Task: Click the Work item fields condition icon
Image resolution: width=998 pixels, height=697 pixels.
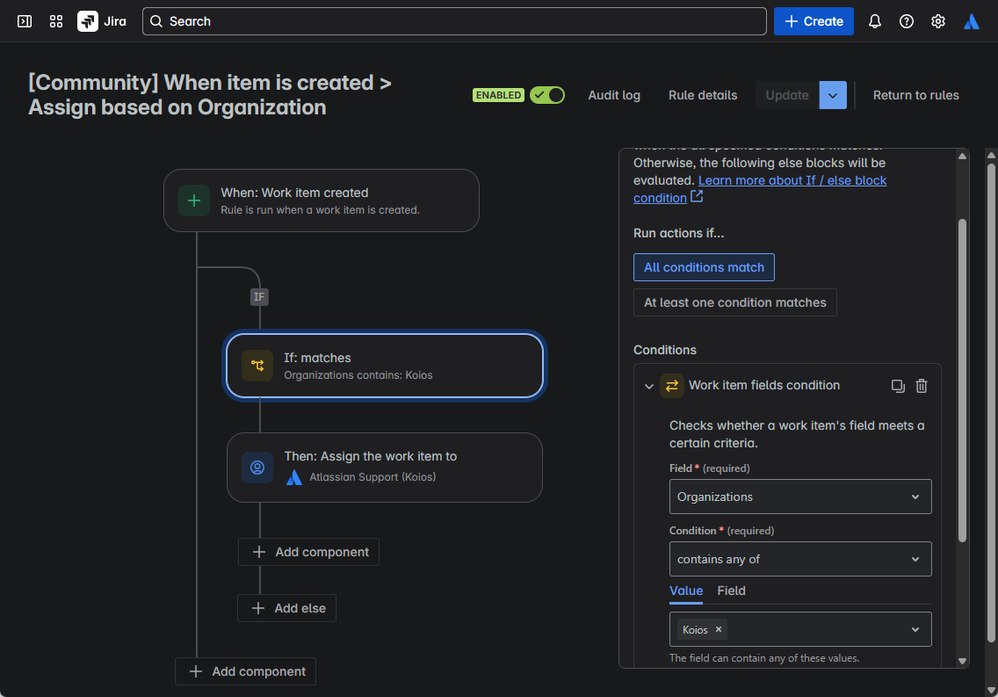Action: pyautogui.click(x=671, y=386)
